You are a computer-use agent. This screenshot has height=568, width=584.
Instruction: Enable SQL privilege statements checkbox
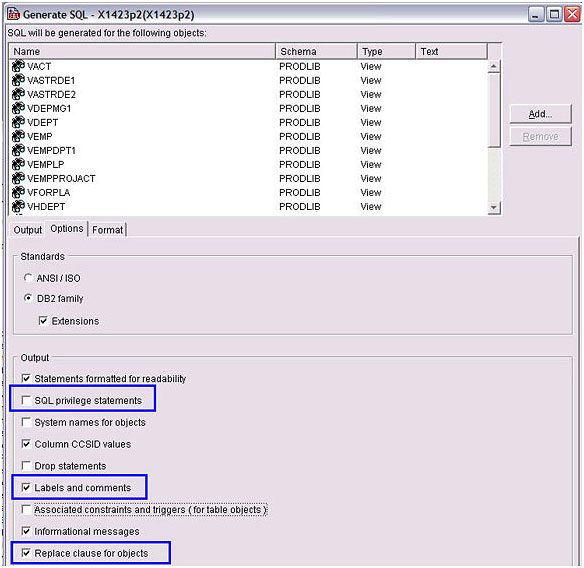click(26, 400)
